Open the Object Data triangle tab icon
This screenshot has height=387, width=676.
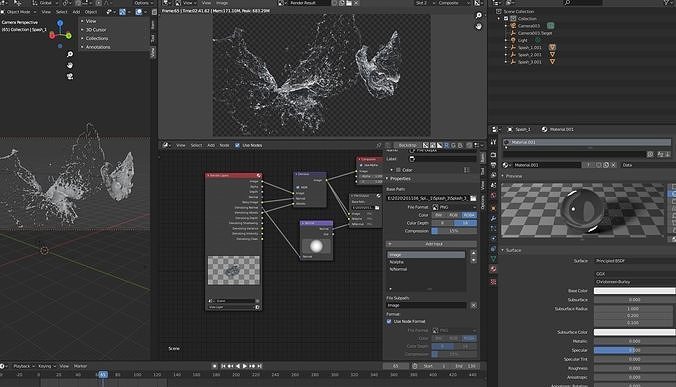click(x=494, y=259)
